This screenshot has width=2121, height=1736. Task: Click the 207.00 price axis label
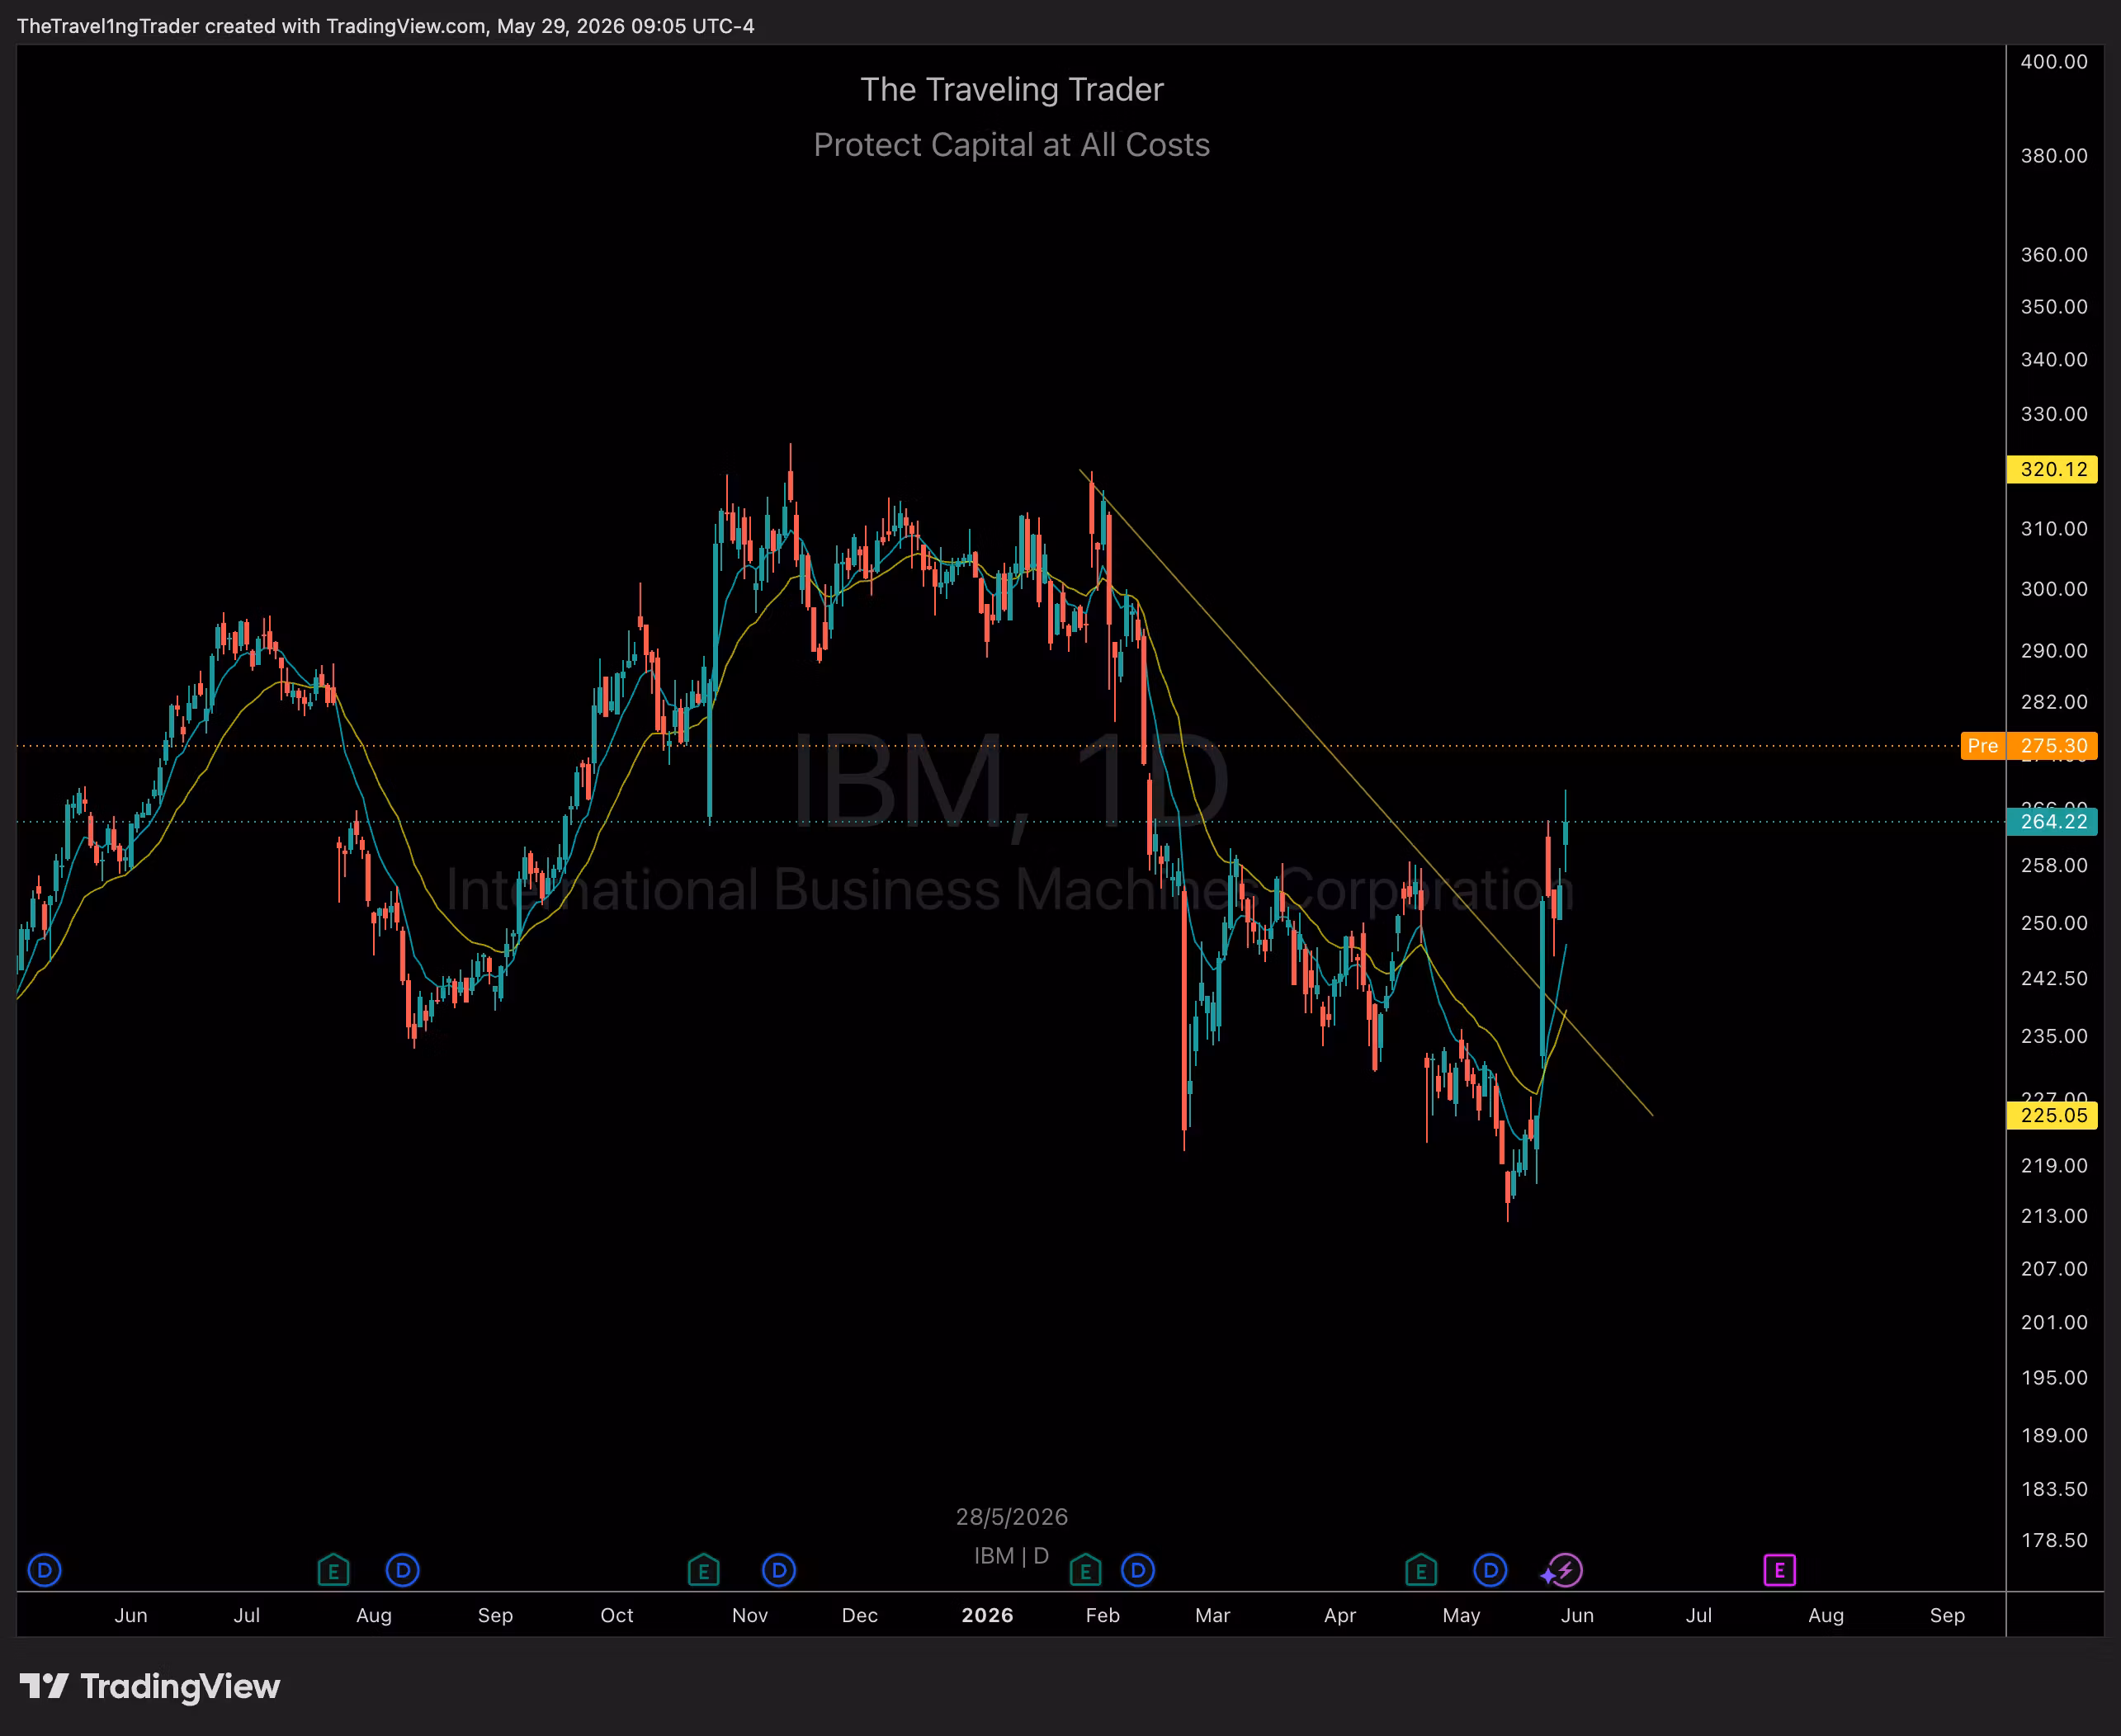point(2054,1269)
